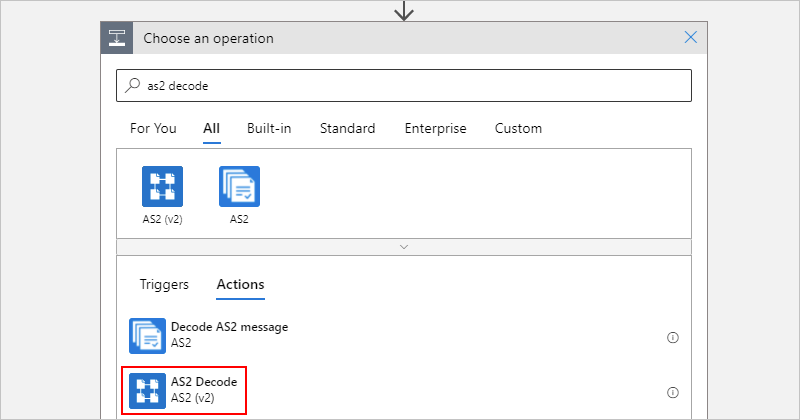Show the Triggers tab
Viewport: 800px width, 420px height.
click(164, 284)
